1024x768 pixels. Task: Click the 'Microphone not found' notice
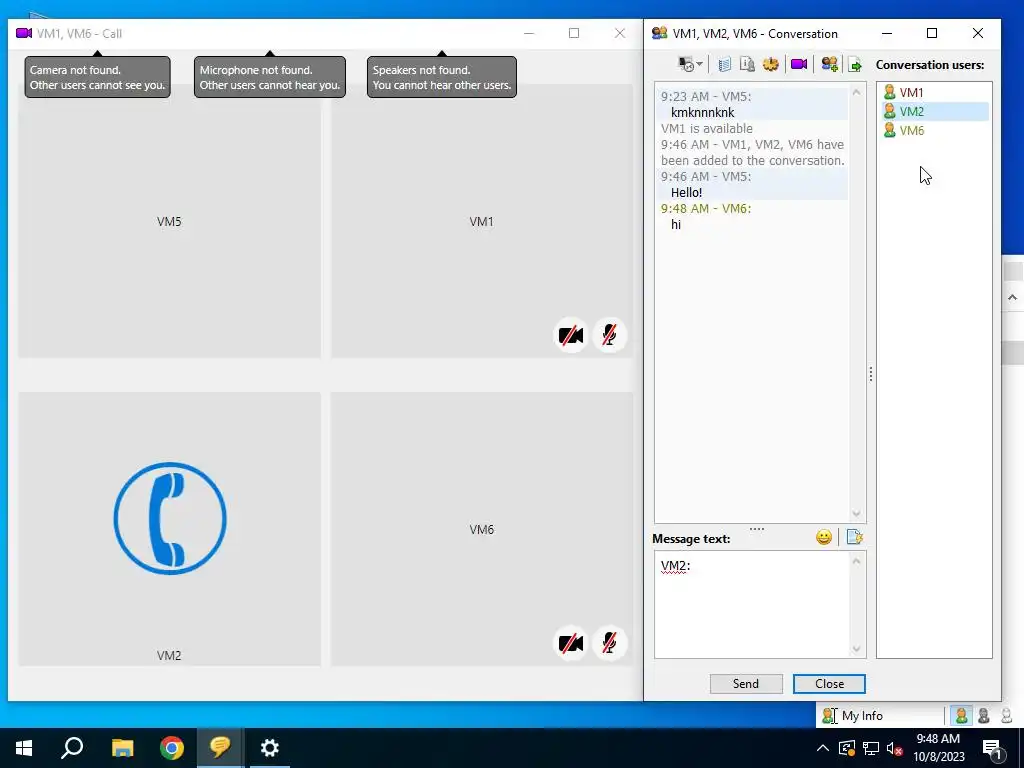pos(270,77)
